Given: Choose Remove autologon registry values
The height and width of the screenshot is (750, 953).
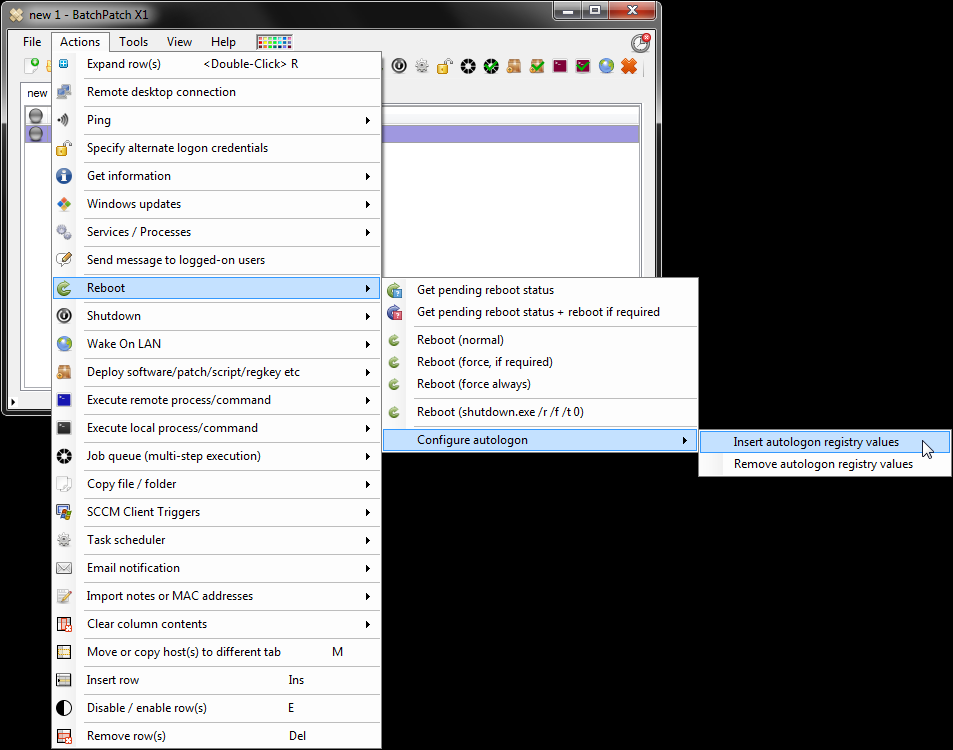Looking at the screenshot, I should (825, 464).
